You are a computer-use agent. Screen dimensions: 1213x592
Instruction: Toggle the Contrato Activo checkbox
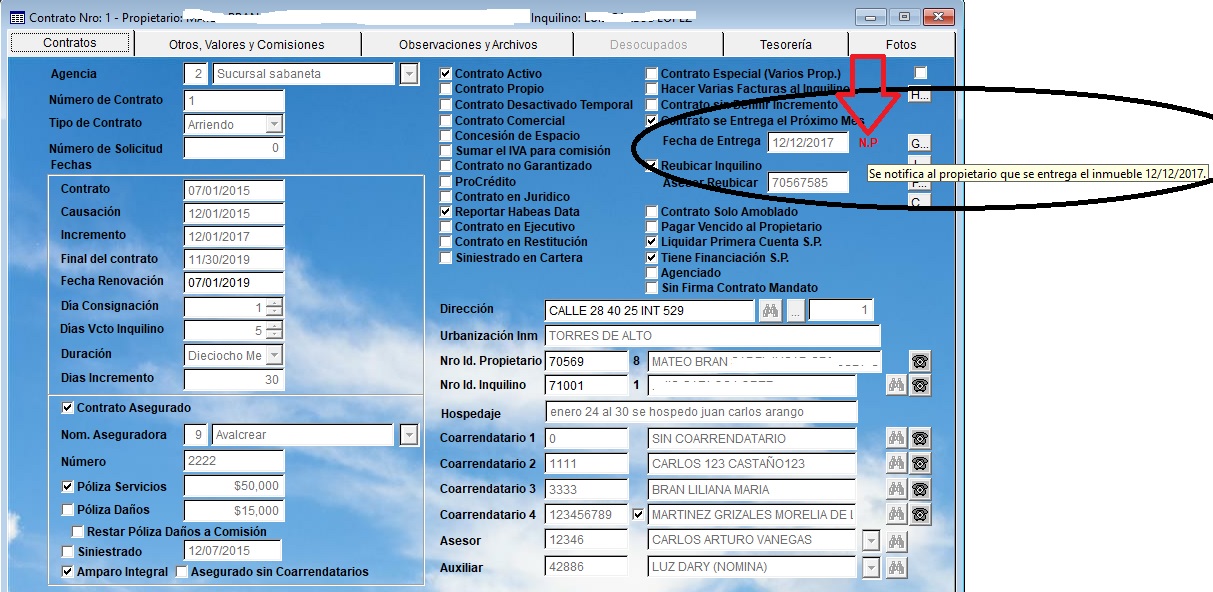[447, 74]
